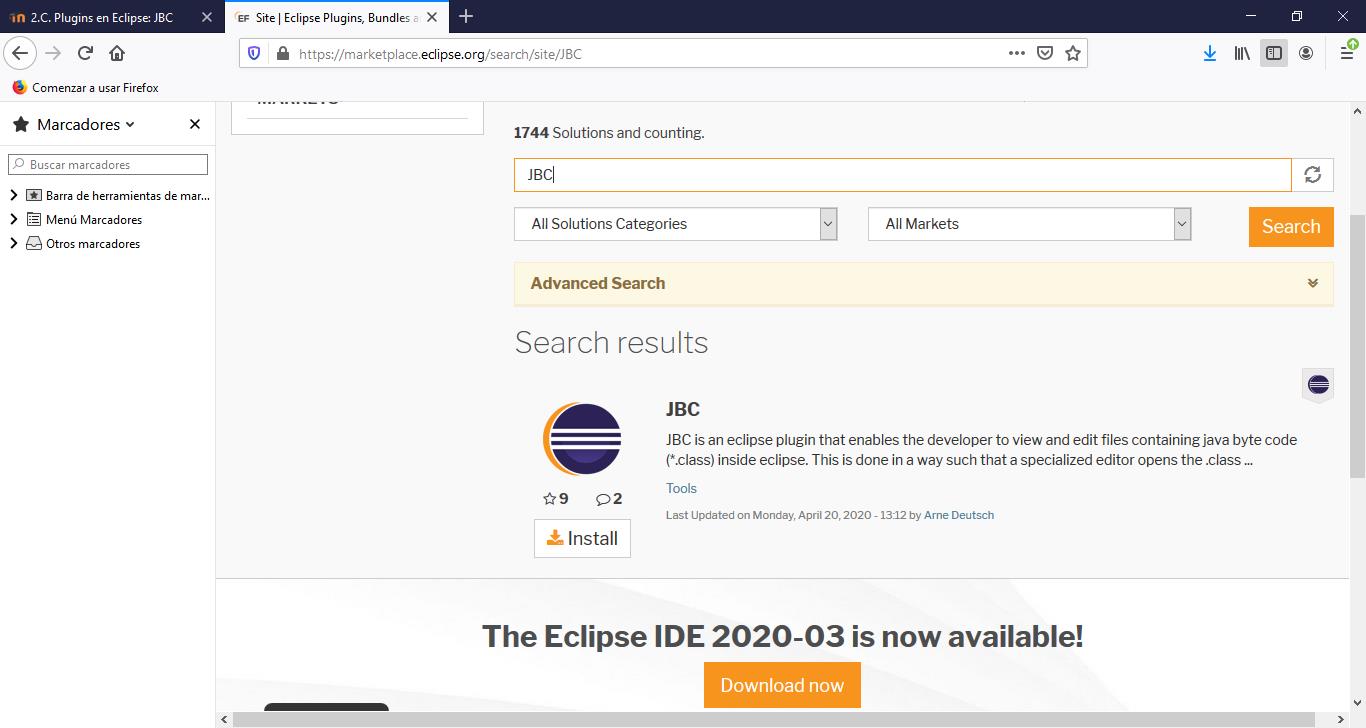Viewport: 1366px width, 728px height.
Task: Close the Marcadores sidebar
Action: (195, 124)
